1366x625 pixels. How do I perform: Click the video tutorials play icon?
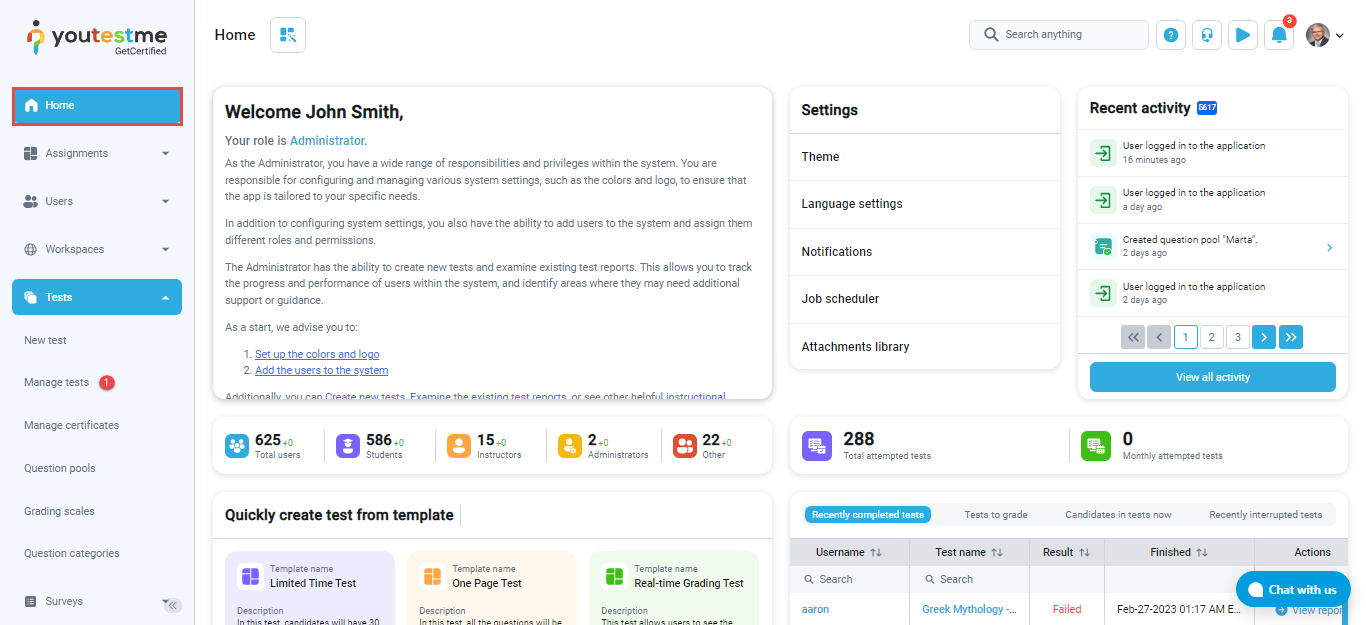click(x=1243, y=35)
